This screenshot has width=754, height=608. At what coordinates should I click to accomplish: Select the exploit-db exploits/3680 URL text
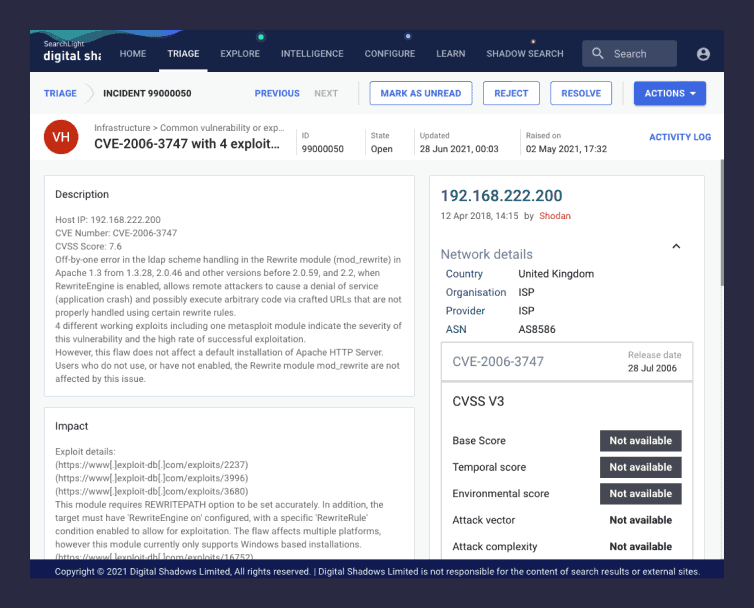click(x=151, y=492)
